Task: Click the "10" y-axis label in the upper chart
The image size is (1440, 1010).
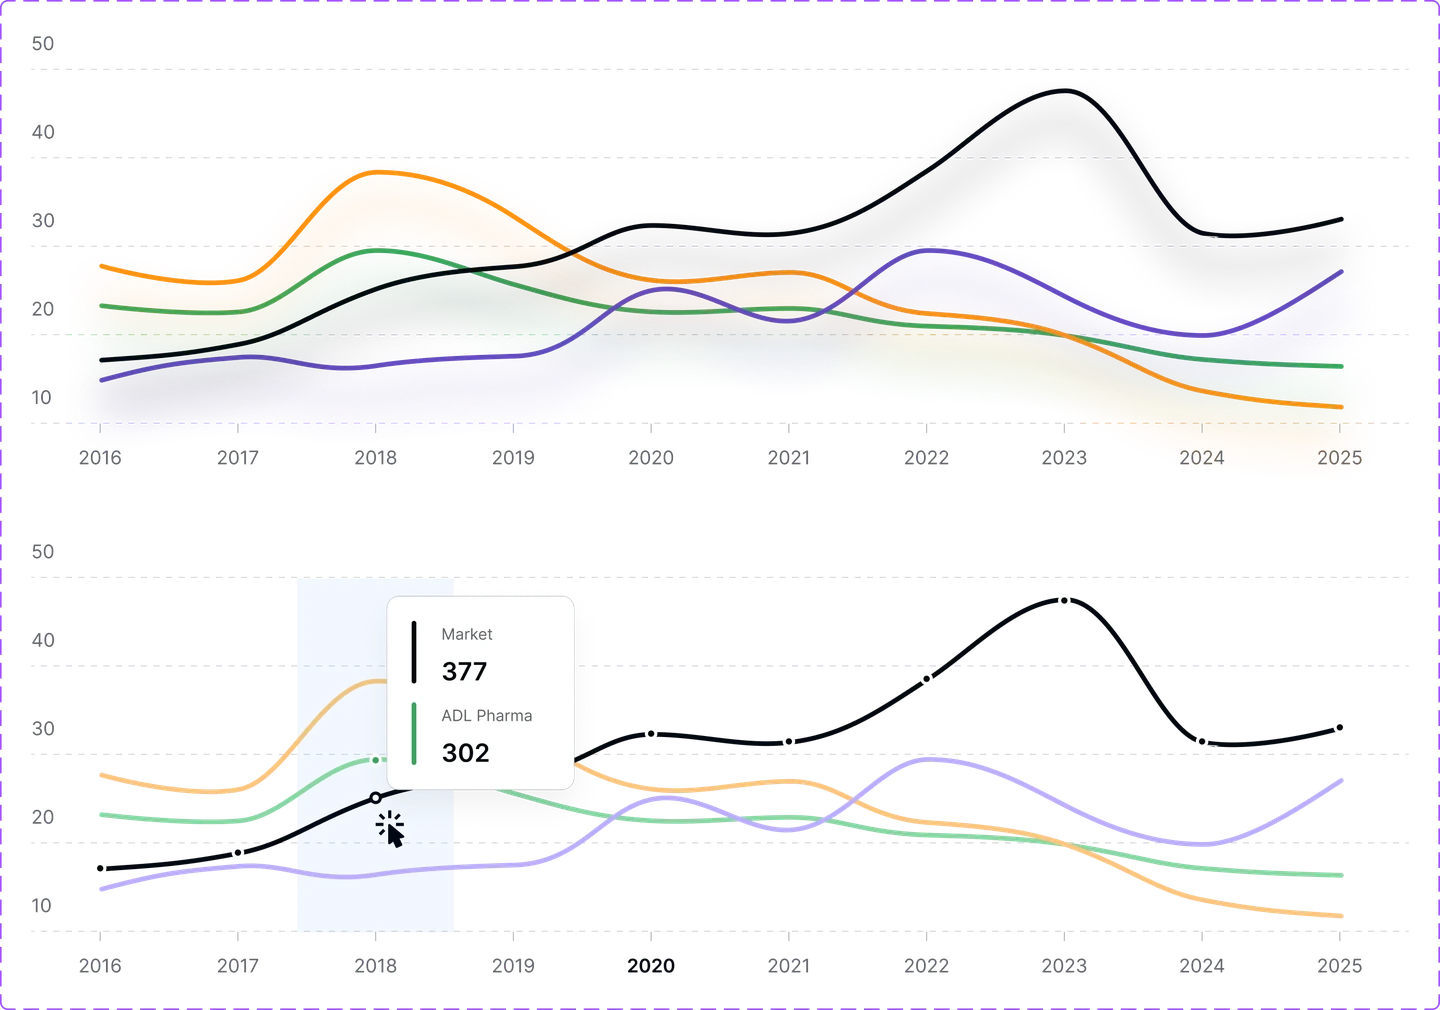Action: (x=41, y=398)
